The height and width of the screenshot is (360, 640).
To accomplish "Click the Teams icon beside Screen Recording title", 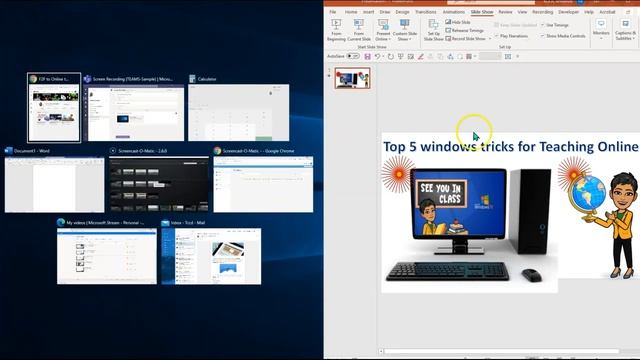I will click(x=87, y=79).
